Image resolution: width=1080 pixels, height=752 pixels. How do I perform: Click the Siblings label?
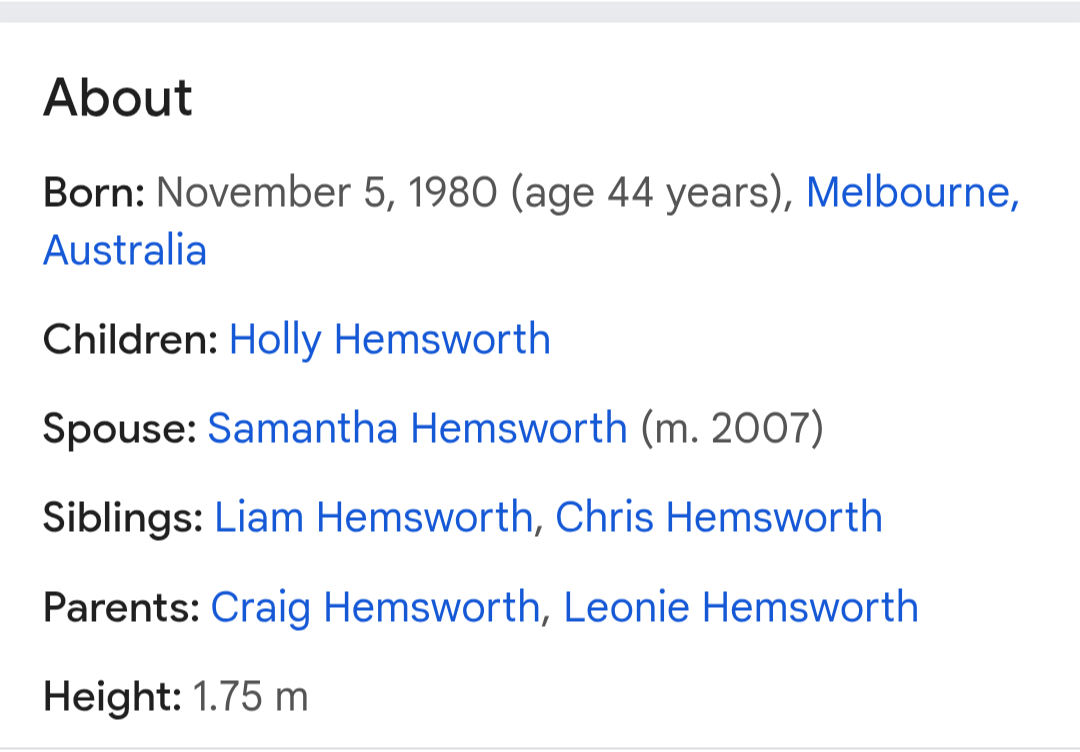coord(123,518)
